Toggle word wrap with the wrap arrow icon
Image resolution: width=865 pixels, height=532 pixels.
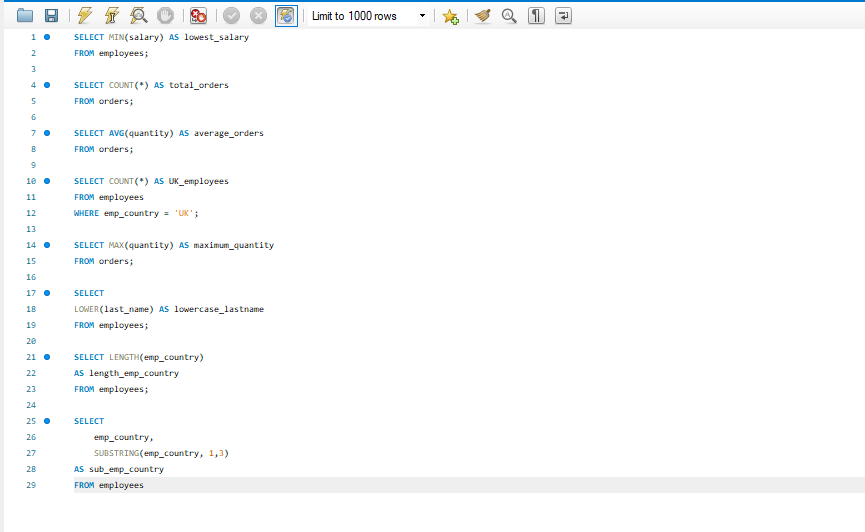point(563,15)
